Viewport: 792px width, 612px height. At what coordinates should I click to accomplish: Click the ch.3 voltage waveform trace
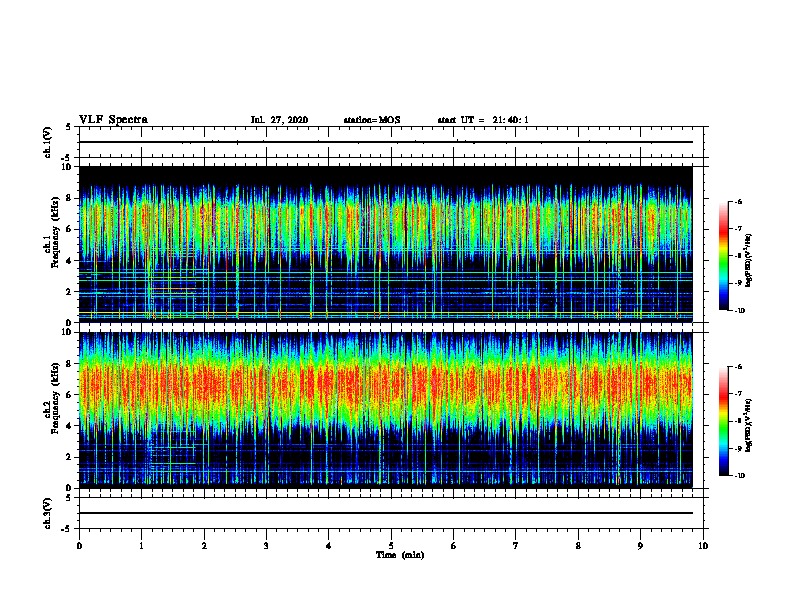point(386,513)
